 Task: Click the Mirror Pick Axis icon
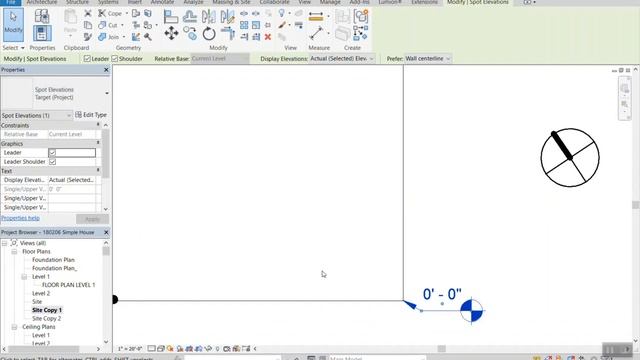(209, 17)
